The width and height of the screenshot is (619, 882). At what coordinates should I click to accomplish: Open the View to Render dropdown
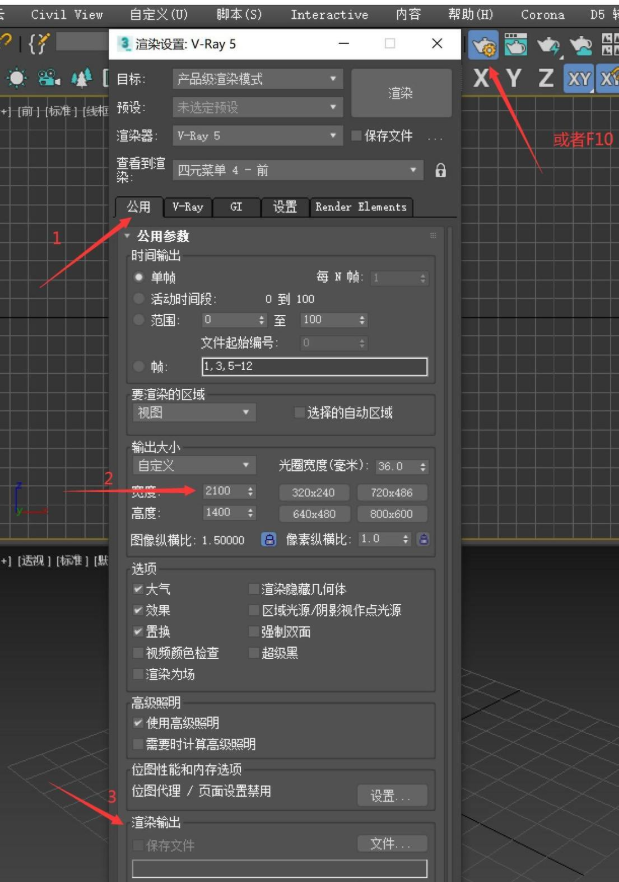[297, 170]
